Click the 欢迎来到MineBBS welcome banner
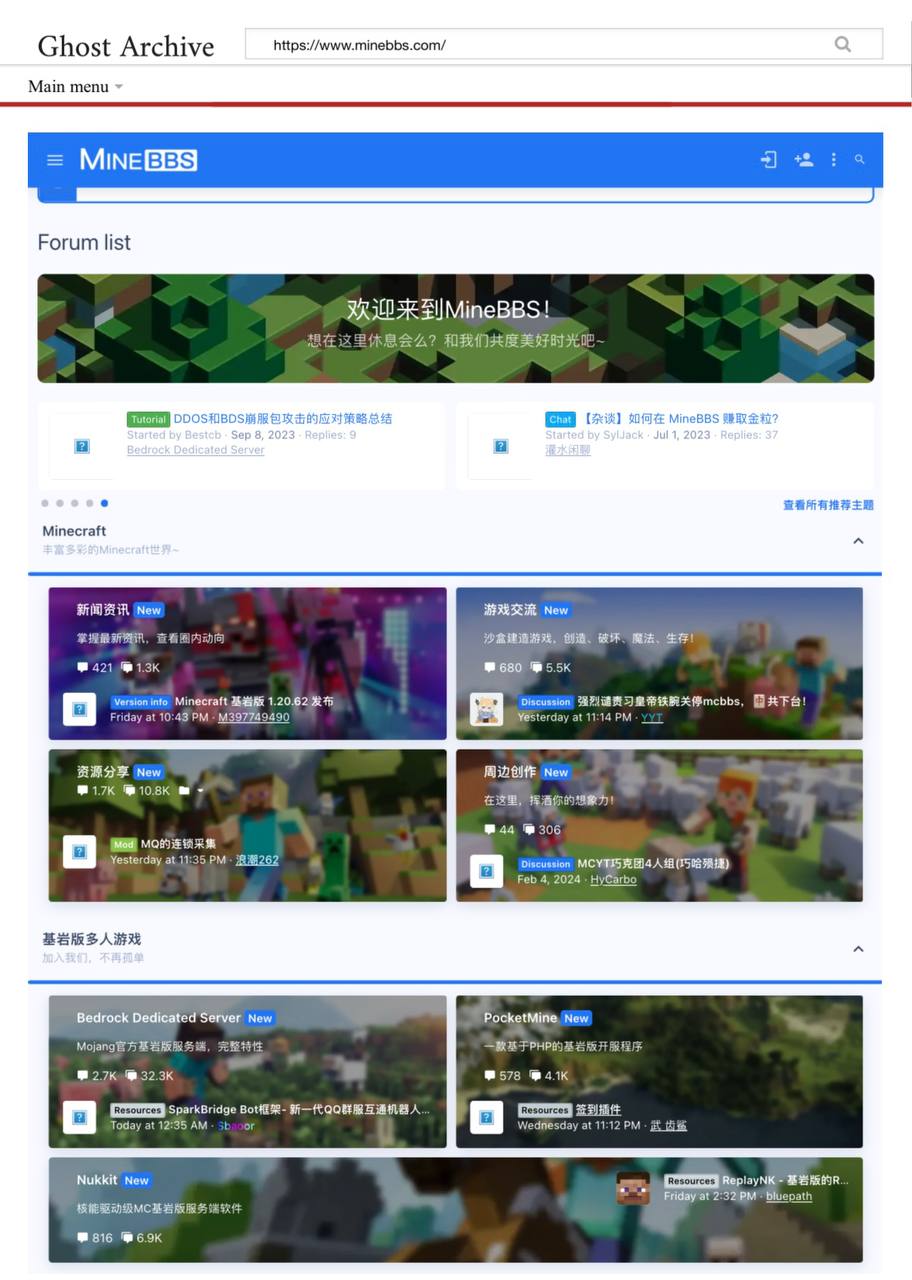Screen dimensions: 912x1280 (x=456, y=328)
